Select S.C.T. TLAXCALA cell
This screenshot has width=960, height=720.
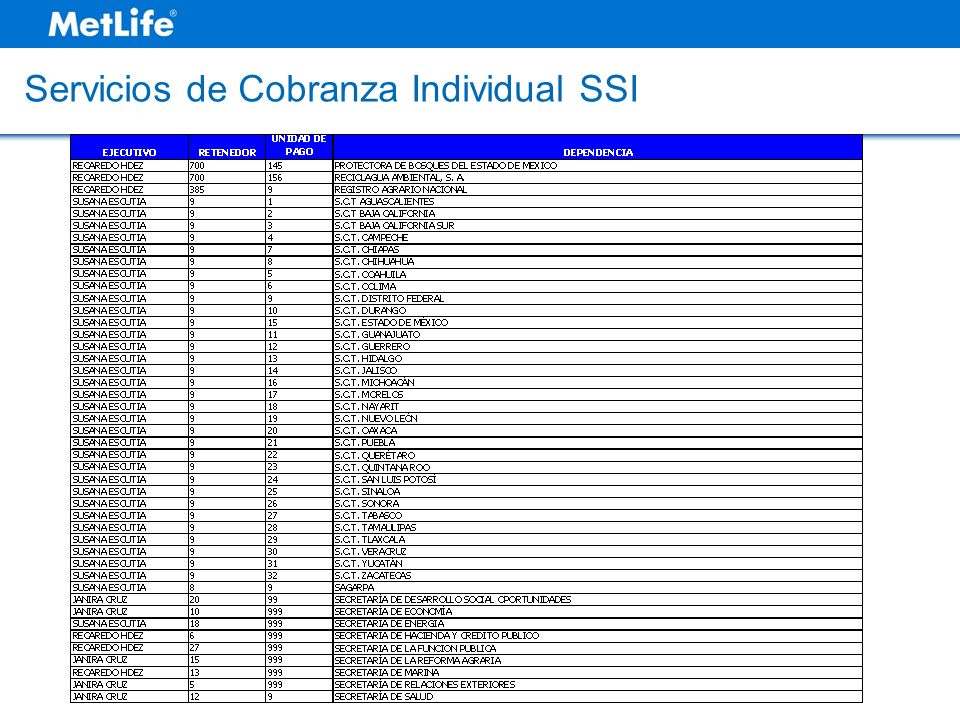pyautogui.click(x=598, y=539)
